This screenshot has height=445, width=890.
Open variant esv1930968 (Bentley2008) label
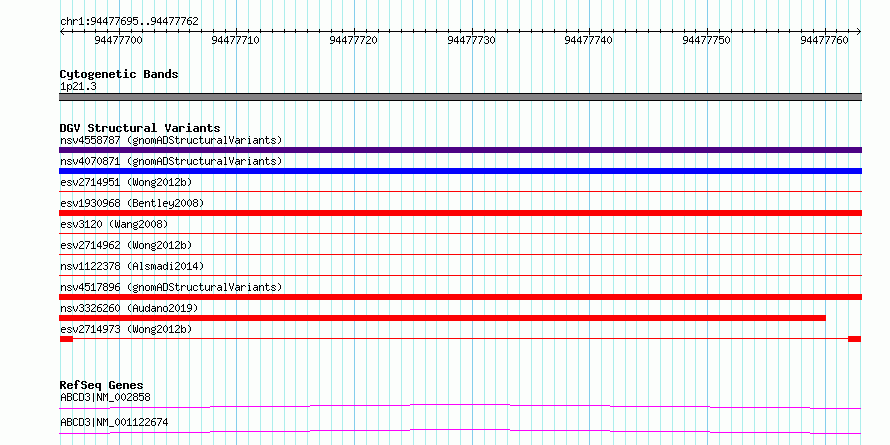click(132, 203)
